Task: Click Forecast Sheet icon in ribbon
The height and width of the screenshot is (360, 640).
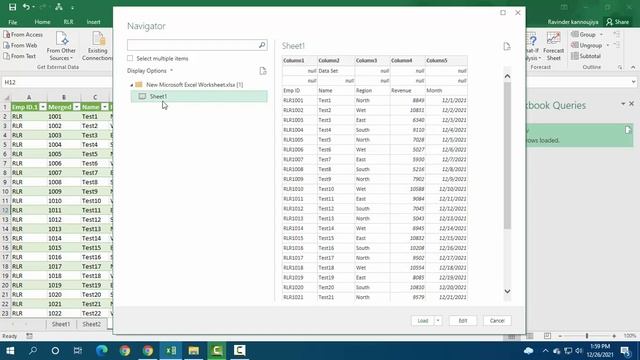Action: (x=553, y=39)
